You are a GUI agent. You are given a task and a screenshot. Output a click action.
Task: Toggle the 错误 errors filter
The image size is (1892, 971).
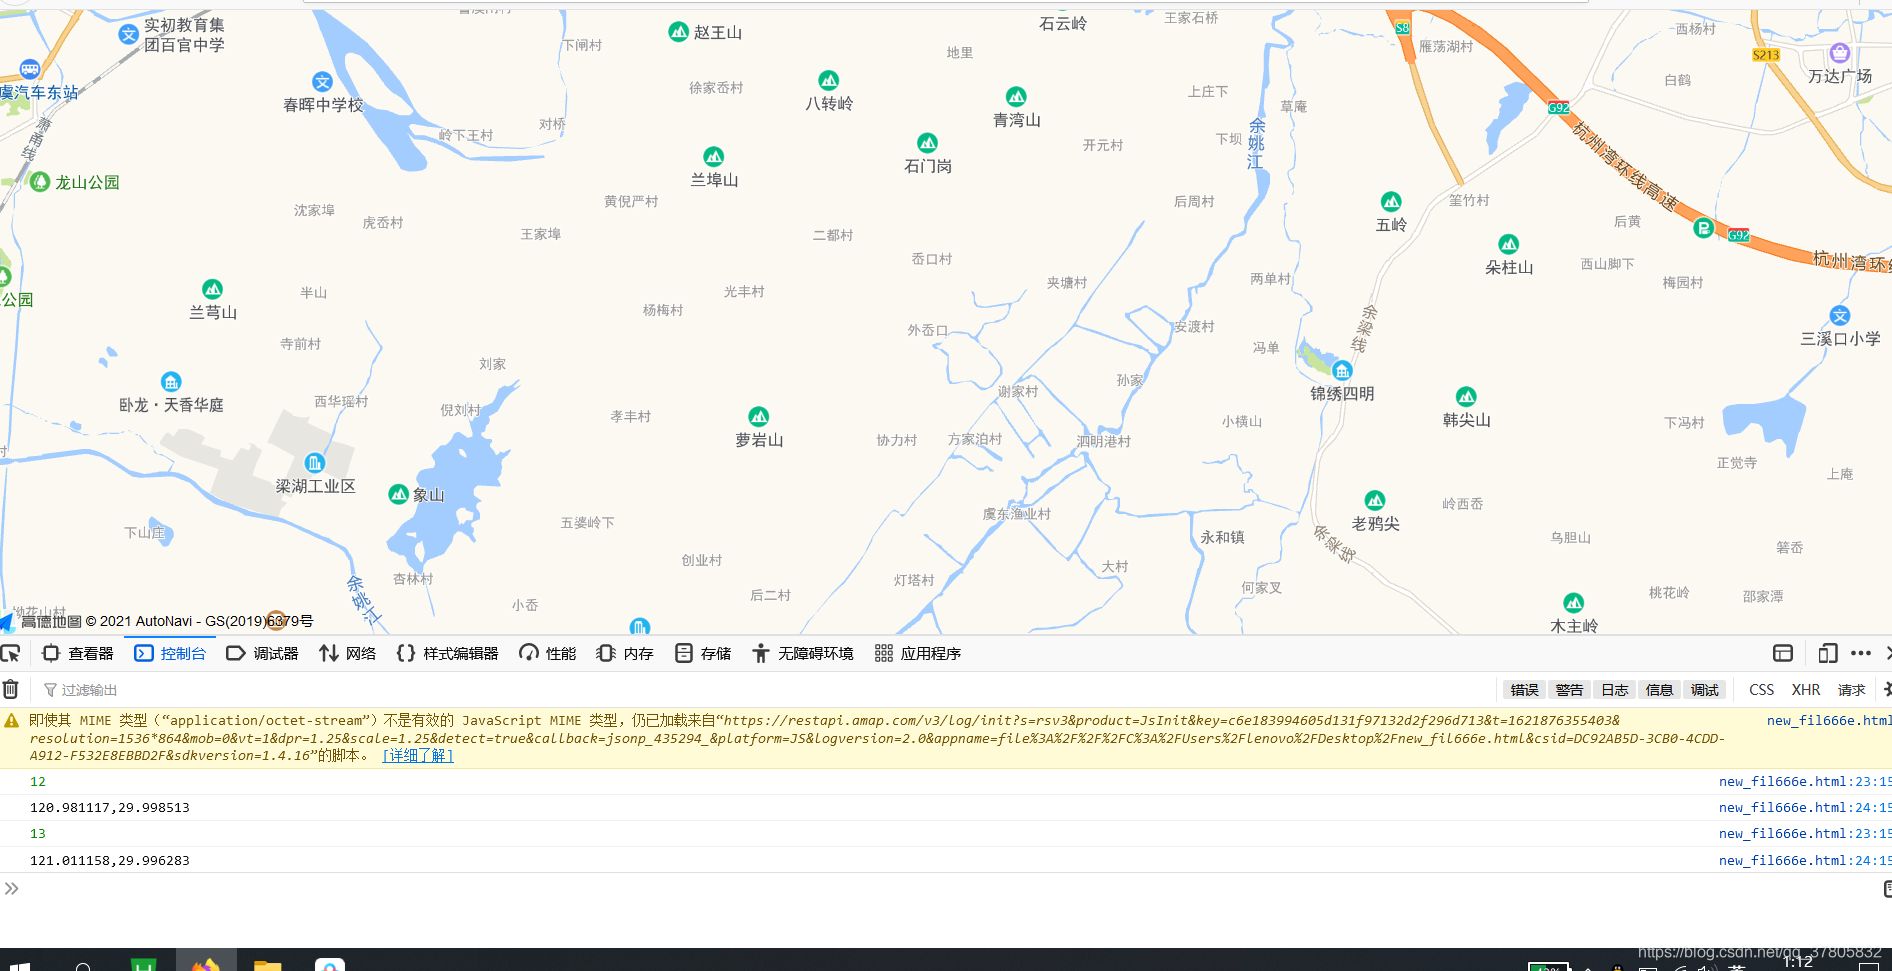click(1525, 690)
